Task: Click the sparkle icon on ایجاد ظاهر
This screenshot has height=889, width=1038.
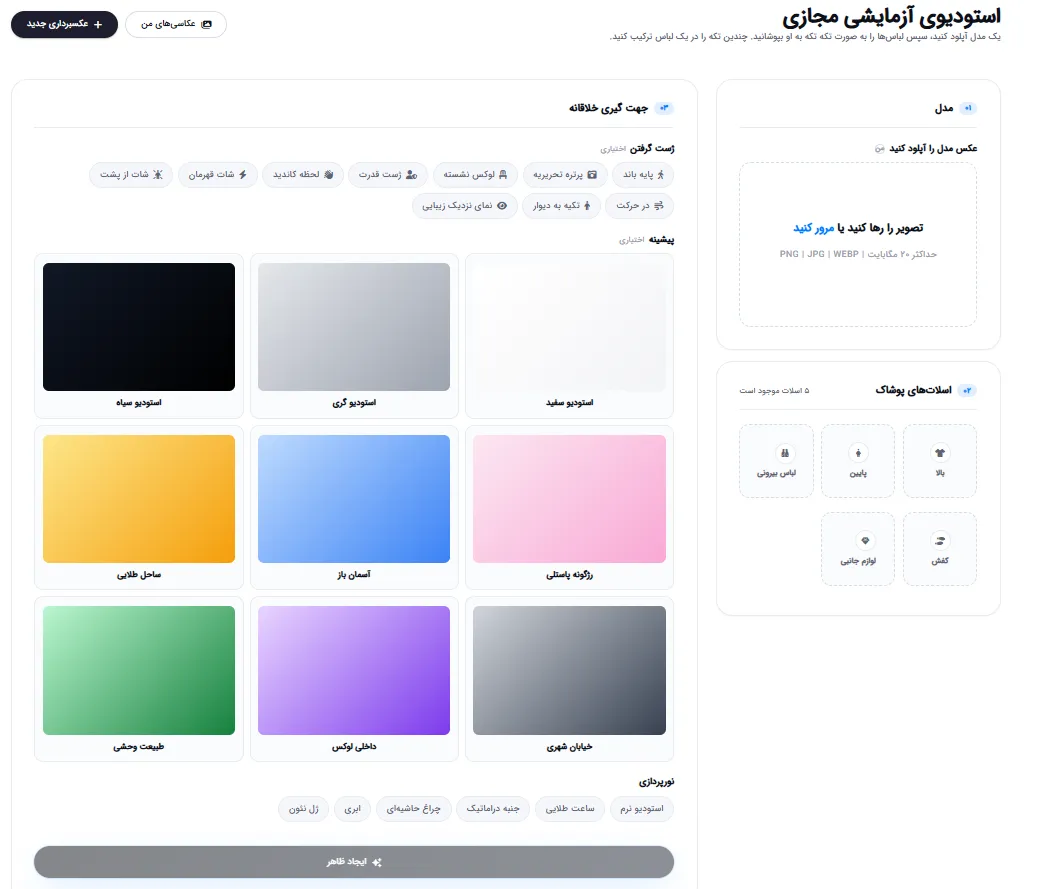Action: tap(377, 862)
